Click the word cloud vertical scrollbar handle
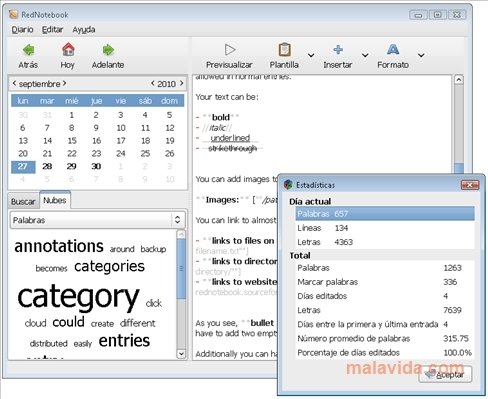The height and width of the screenshot is (399, 488). click(181, 269)
